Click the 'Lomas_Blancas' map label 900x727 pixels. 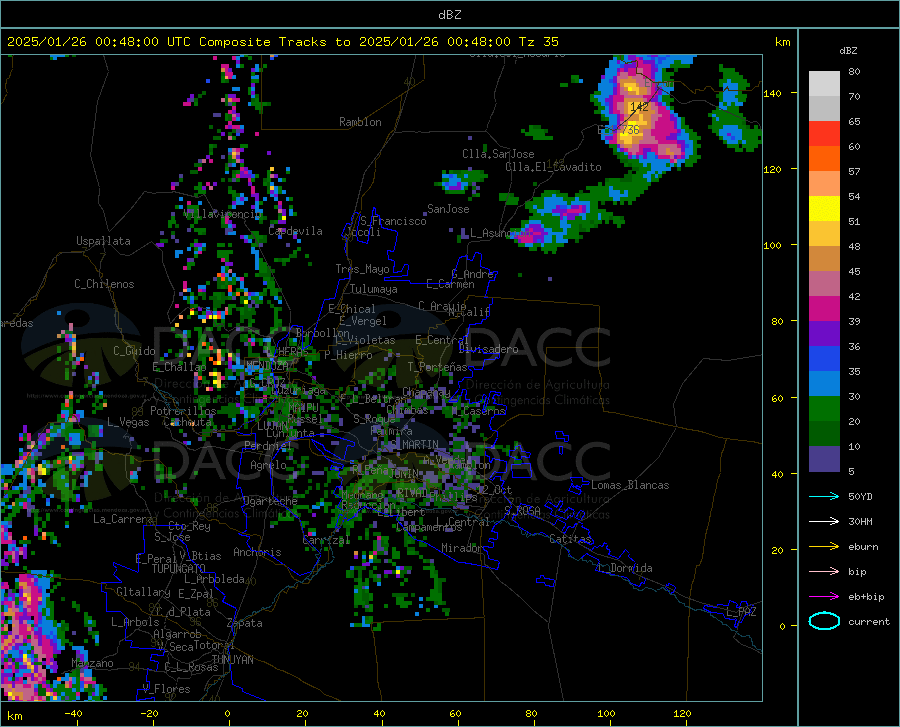click(630, 485)
